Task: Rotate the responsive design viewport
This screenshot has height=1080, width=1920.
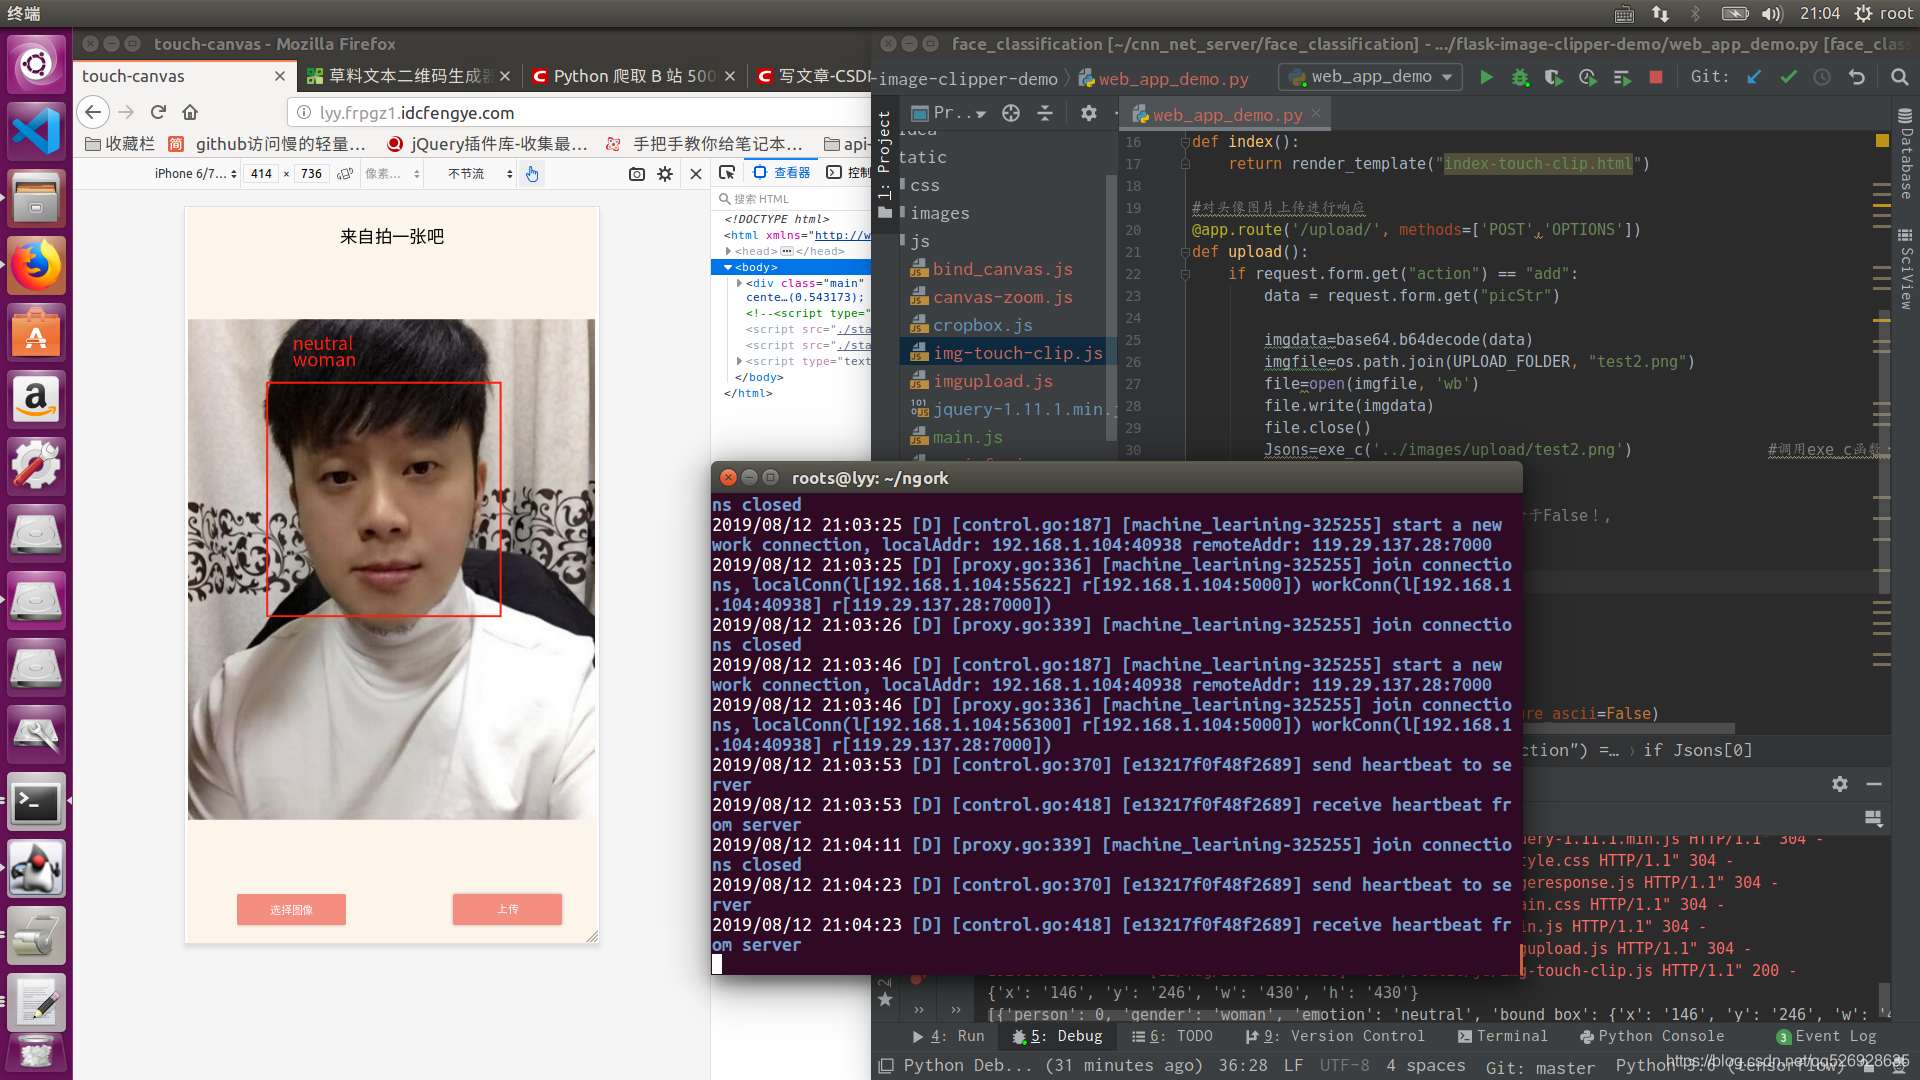Action: pyautogui.click(x=345, y=174)
